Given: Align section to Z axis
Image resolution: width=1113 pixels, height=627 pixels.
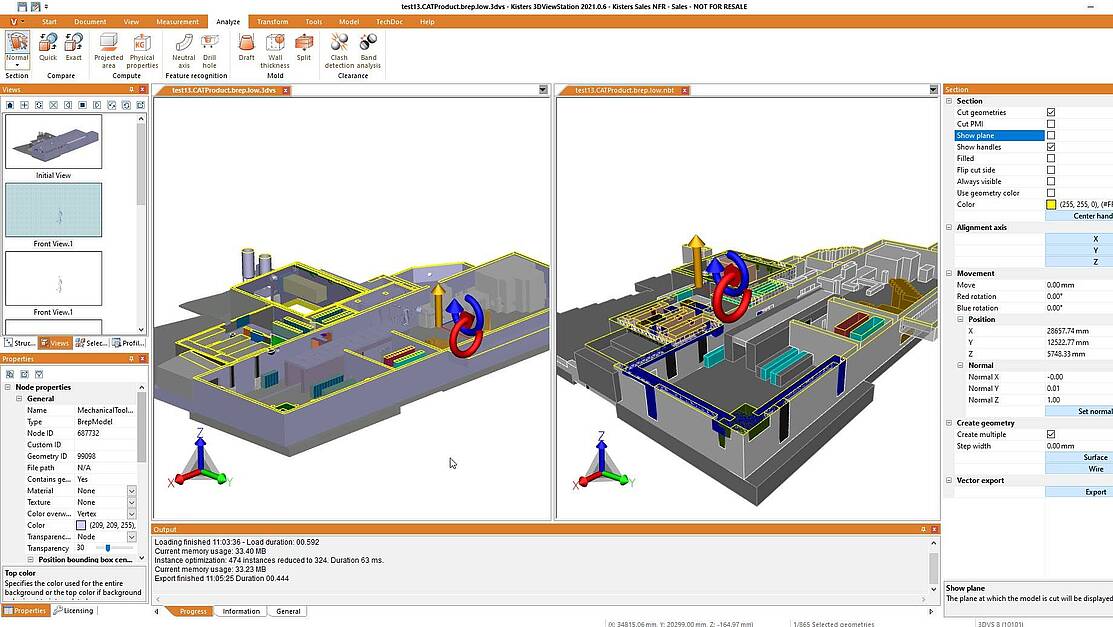Looking at the screenshot, I should click(1079, 261).
